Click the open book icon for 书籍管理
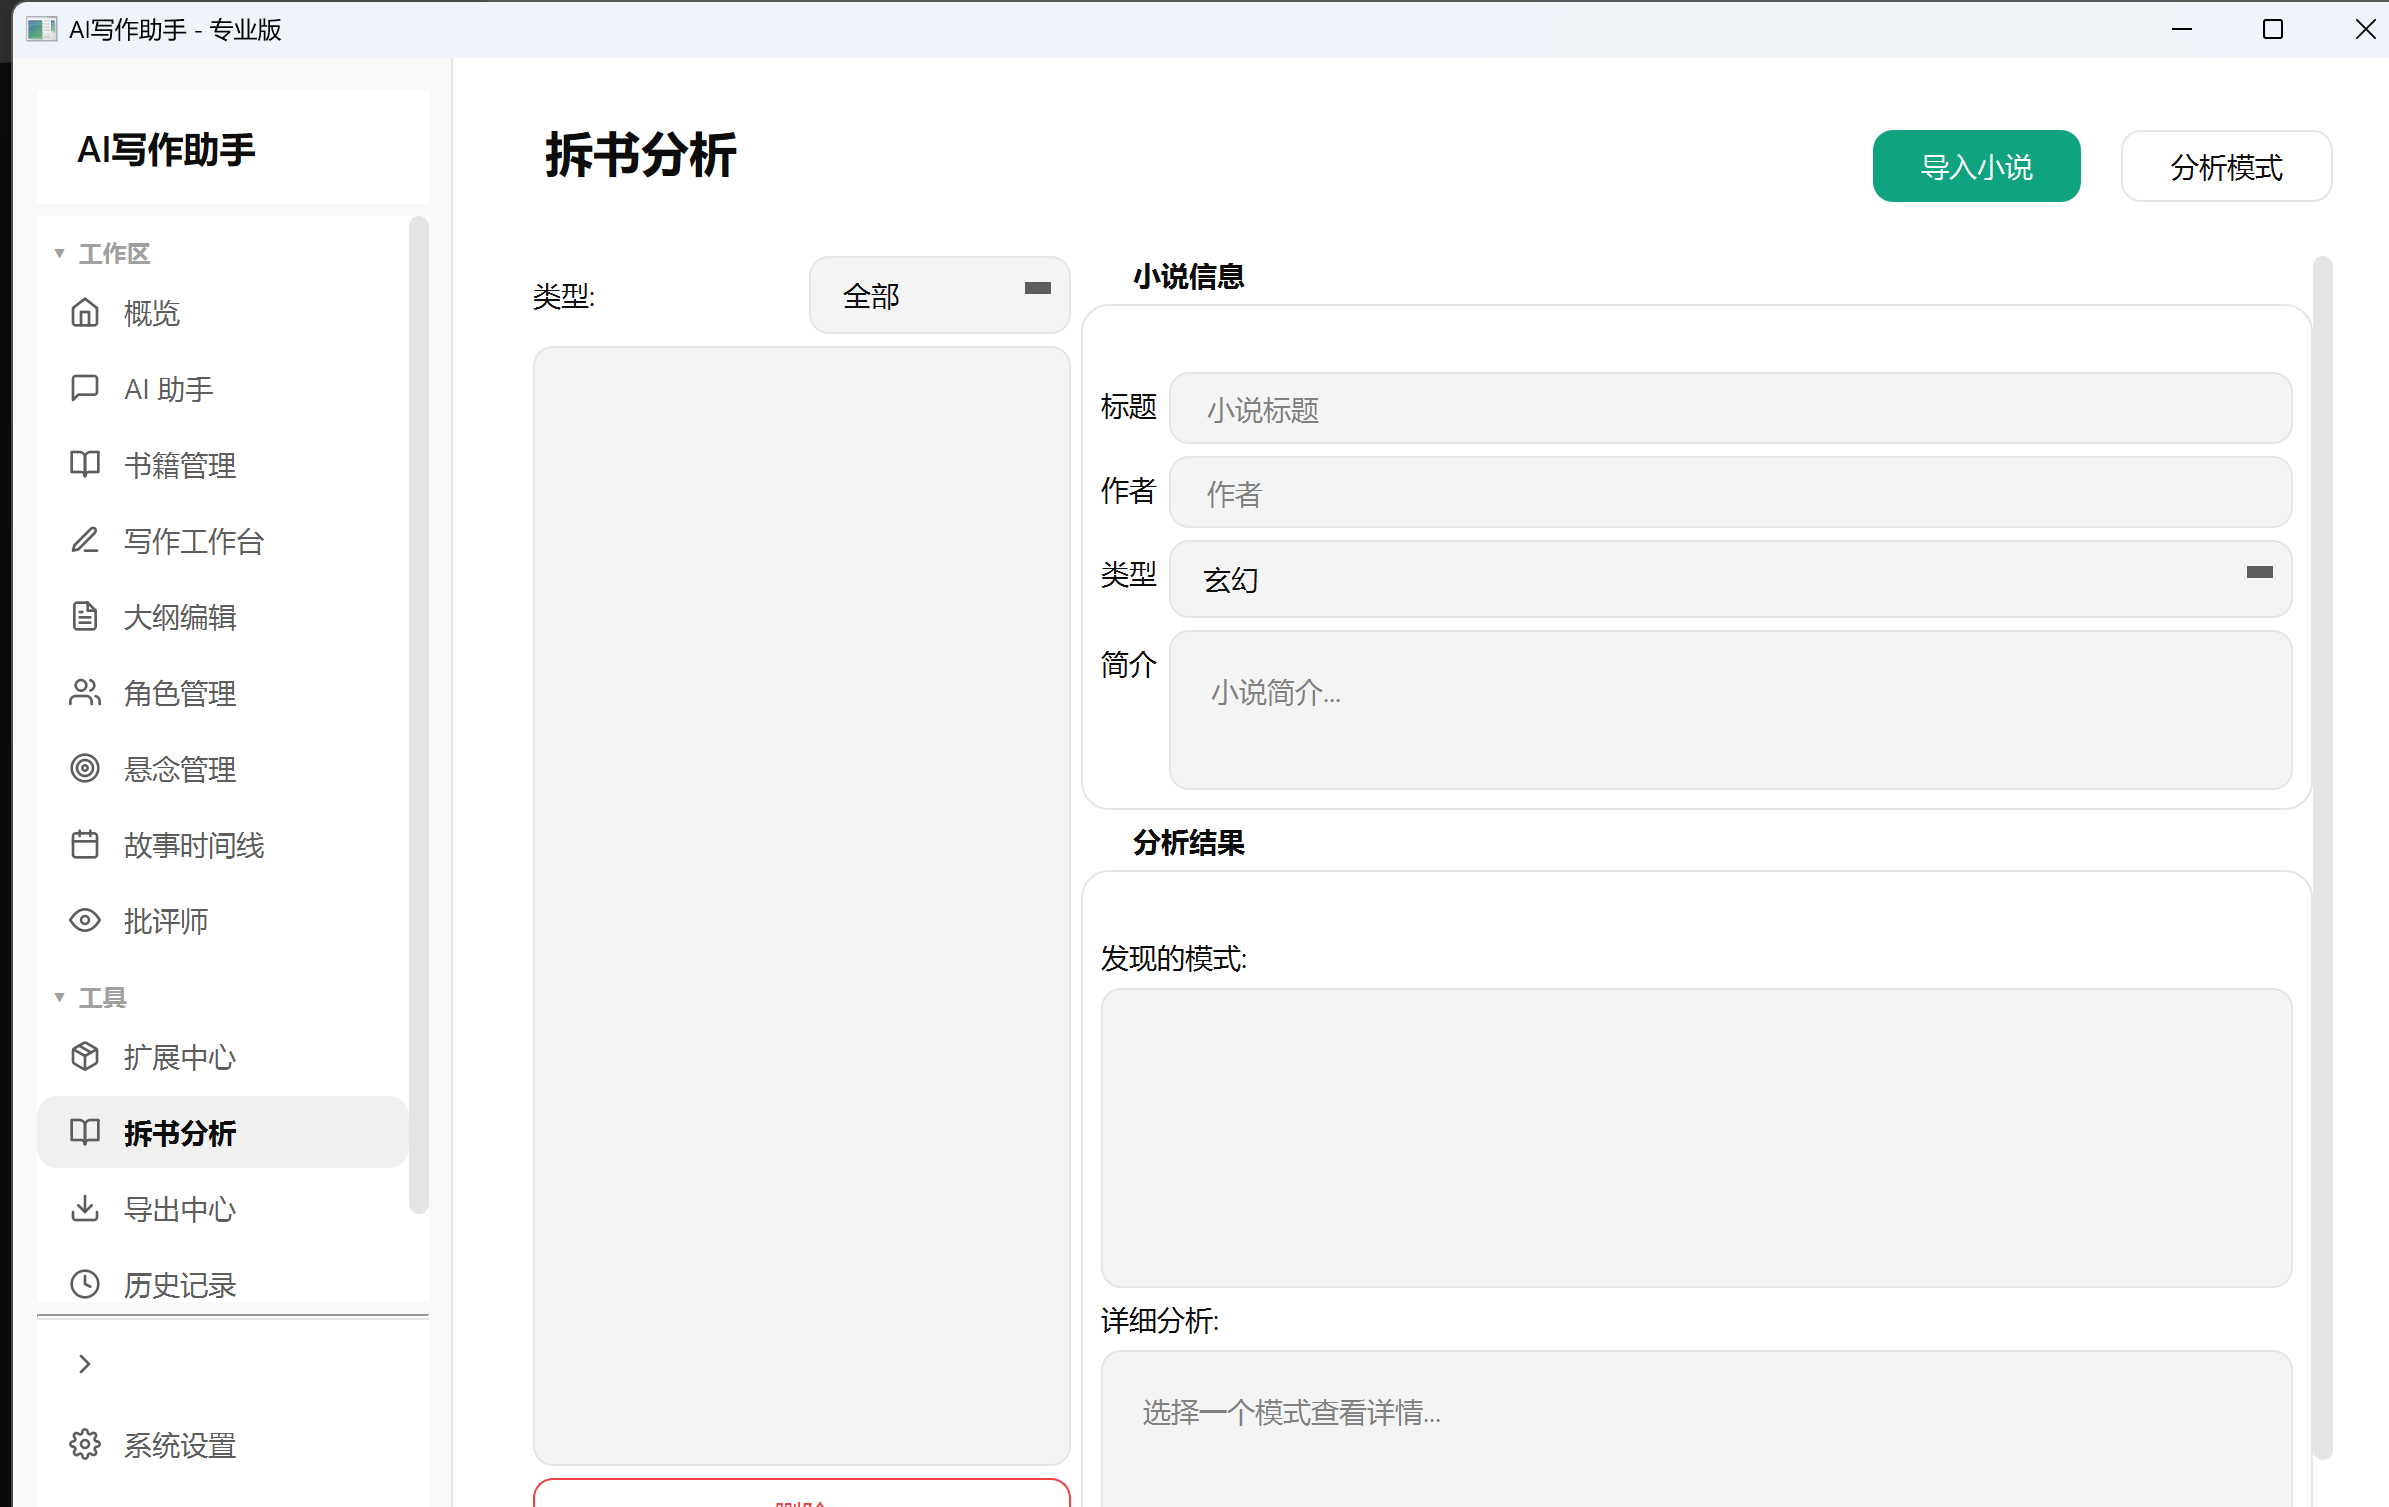 coord(85,464)
